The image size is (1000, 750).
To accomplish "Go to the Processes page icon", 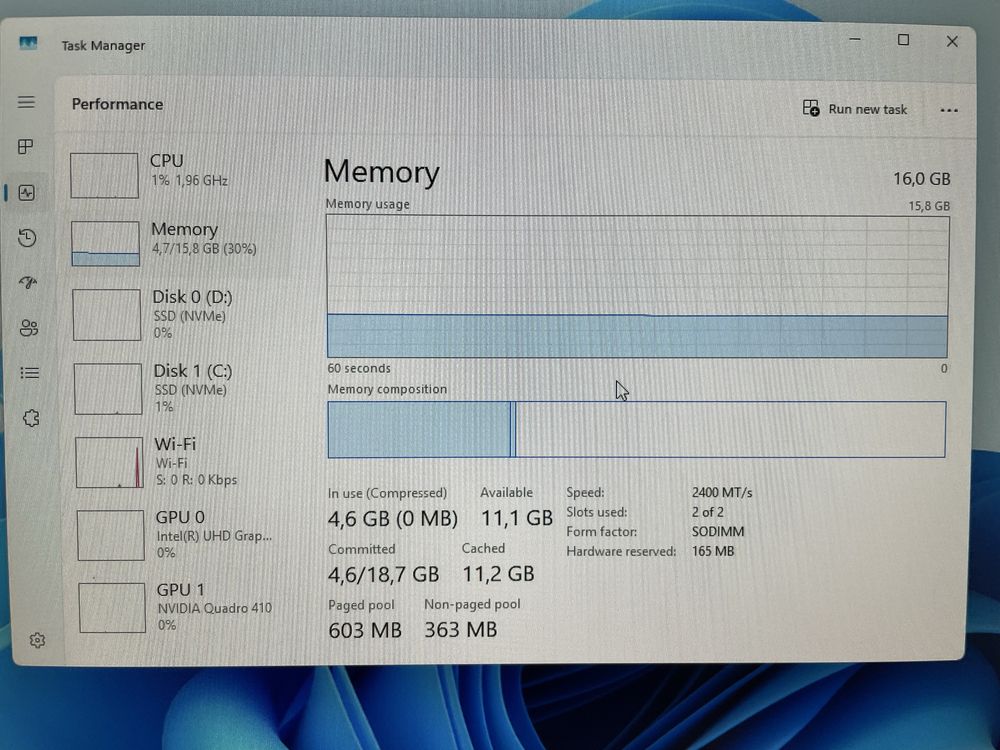I will [x=26, y=147].
